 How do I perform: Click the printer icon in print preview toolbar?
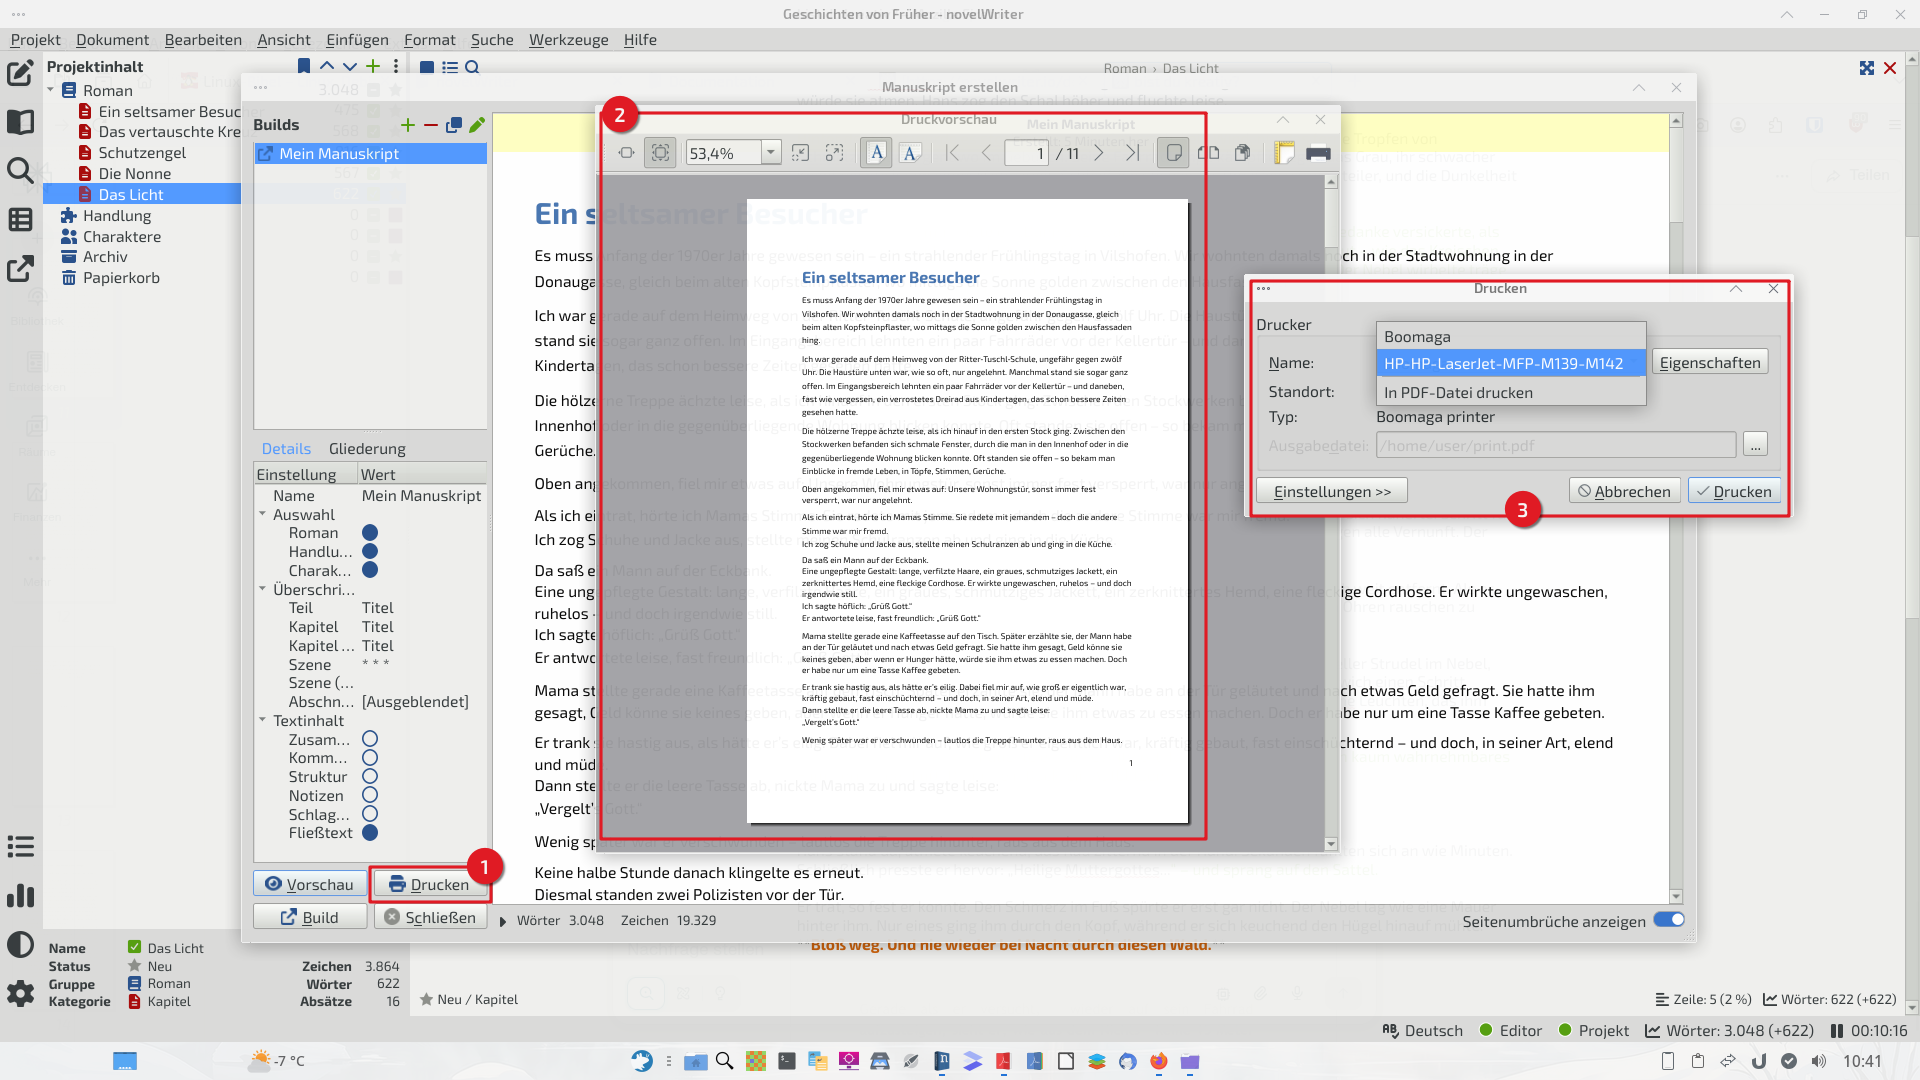[x=1318, y=153]
